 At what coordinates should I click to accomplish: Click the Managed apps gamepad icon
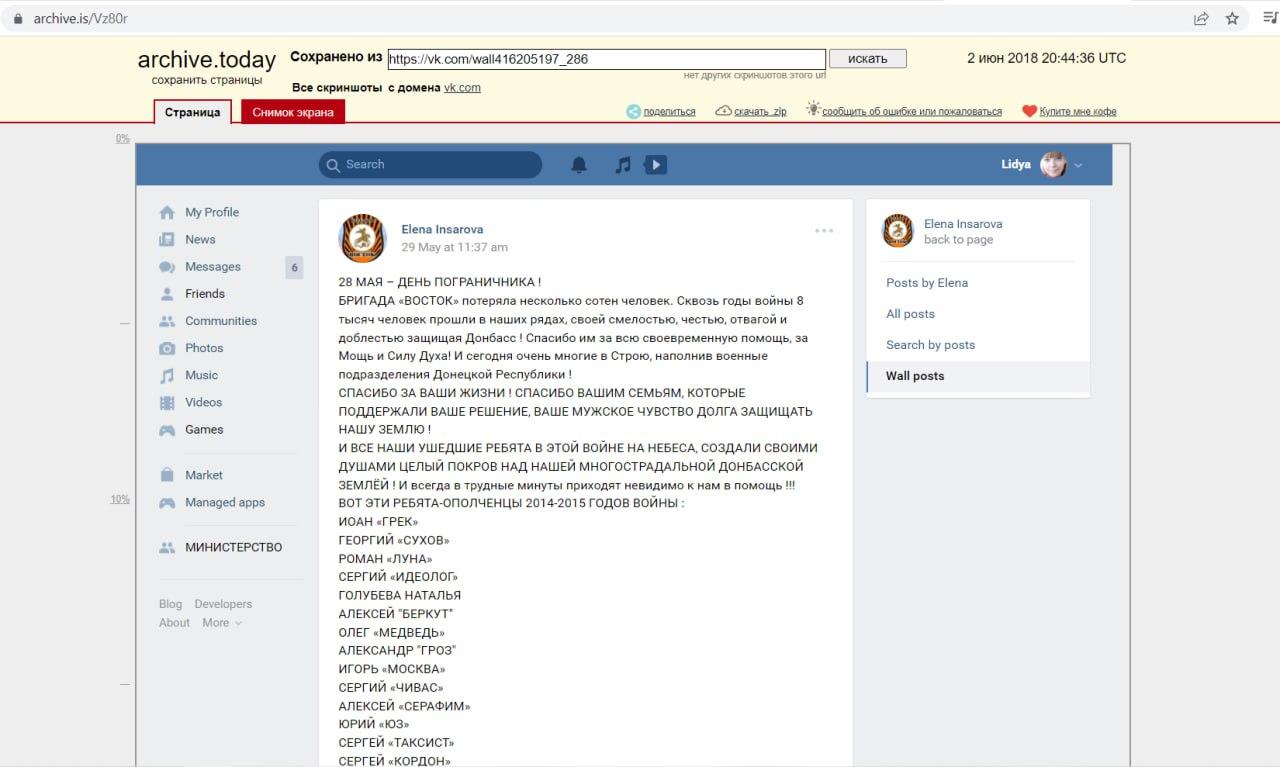(167, 503)
